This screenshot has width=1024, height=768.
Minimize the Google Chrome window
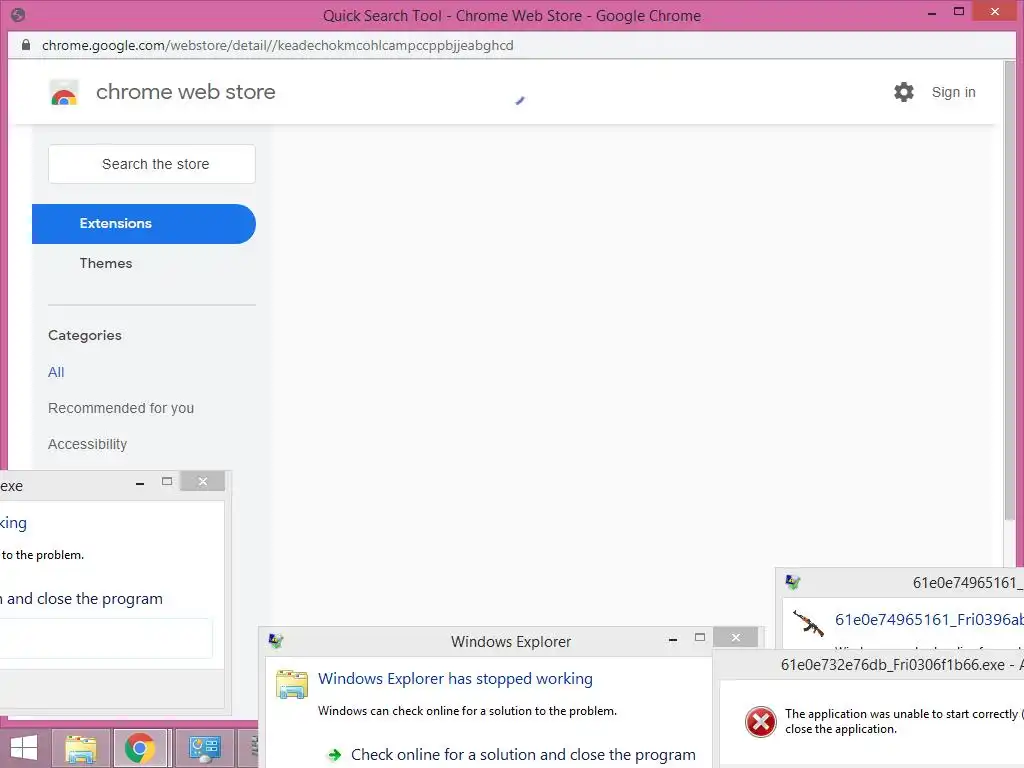[x=932, y=12]
